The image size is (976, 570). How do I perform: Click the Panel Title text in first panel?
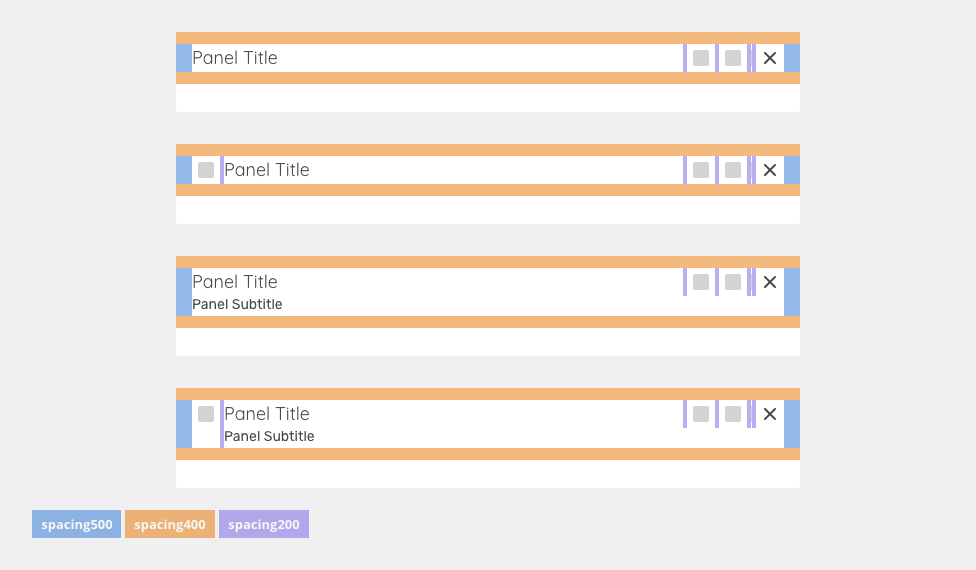point(235,58)
